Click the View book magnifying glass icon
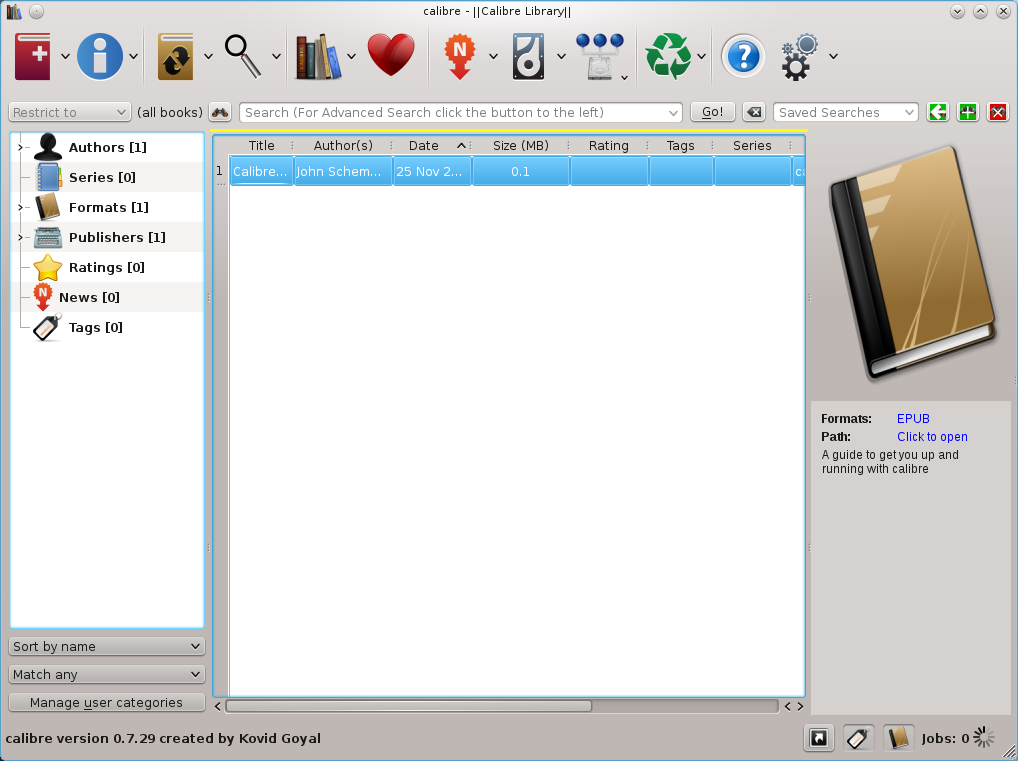This screenshot has height=761, width=1018. point(243,56)
